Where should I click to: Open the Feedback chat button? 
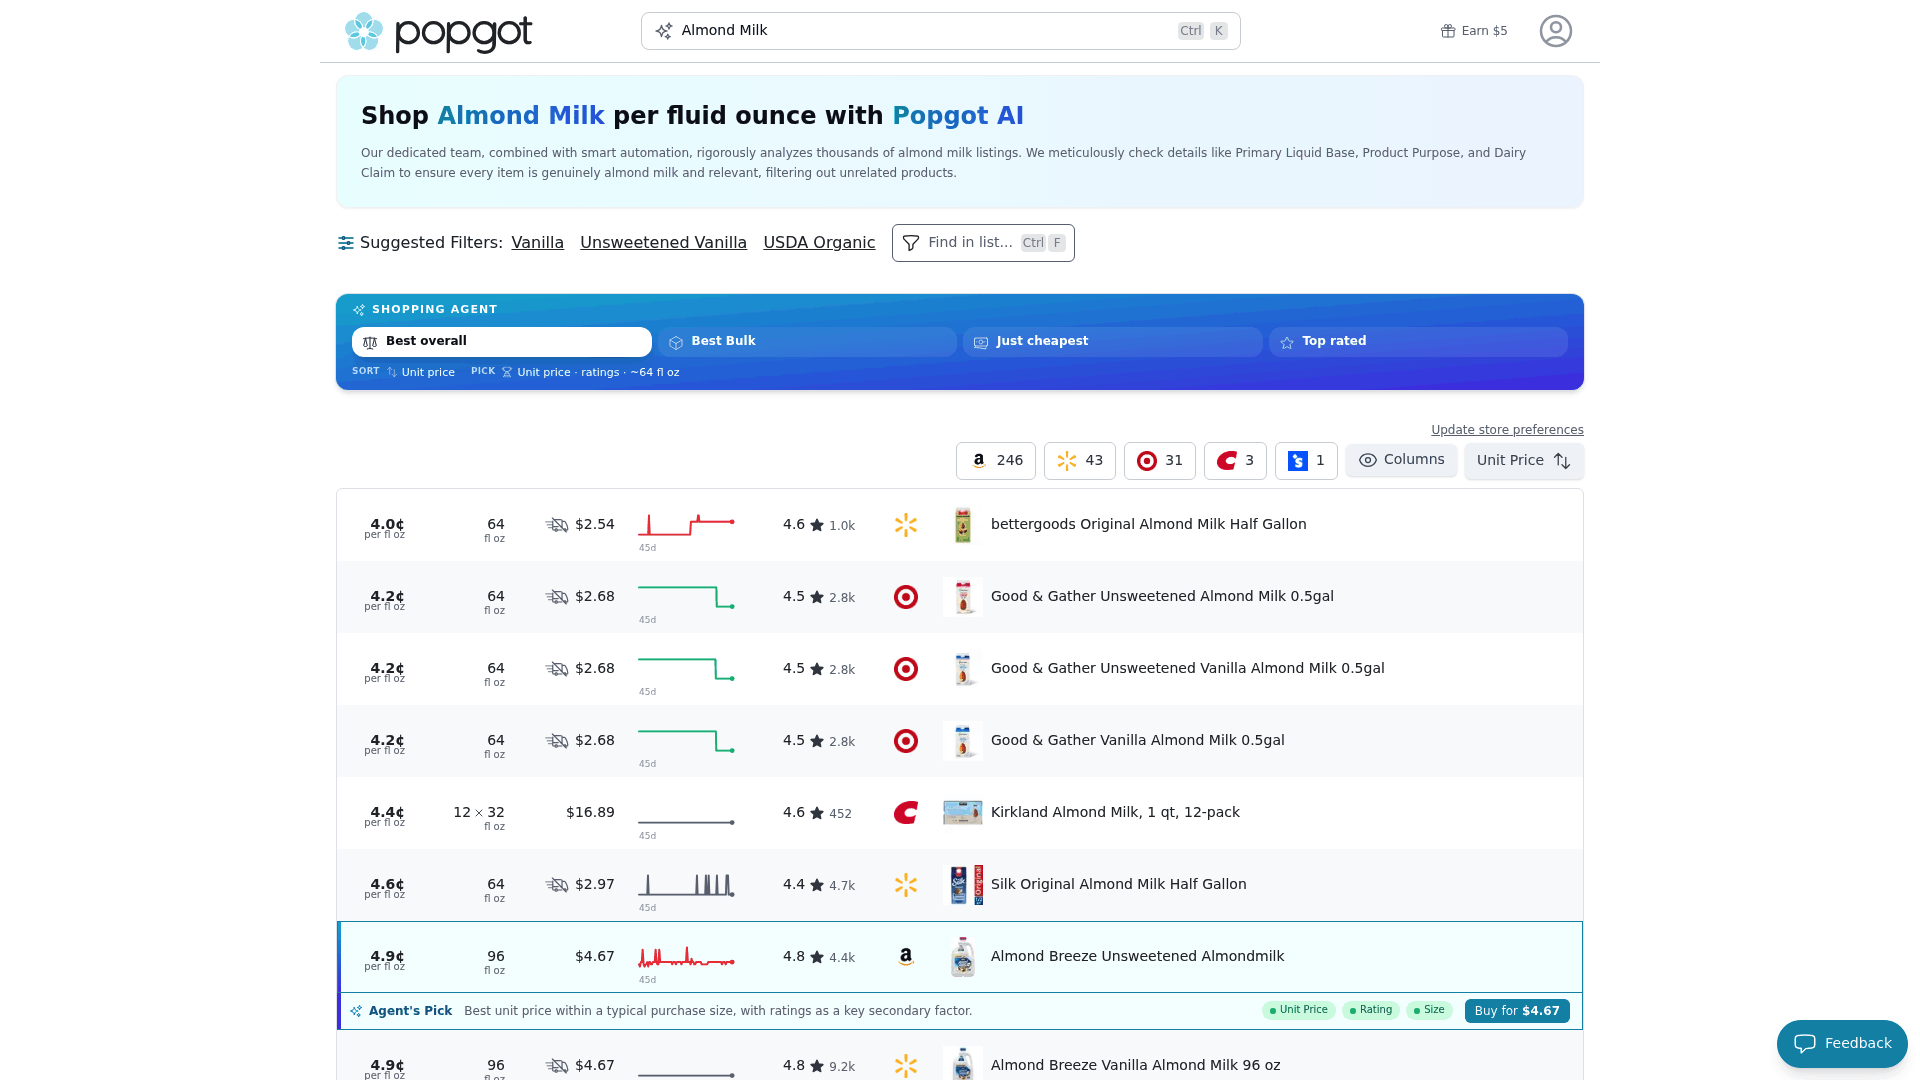(1842, 1044)
